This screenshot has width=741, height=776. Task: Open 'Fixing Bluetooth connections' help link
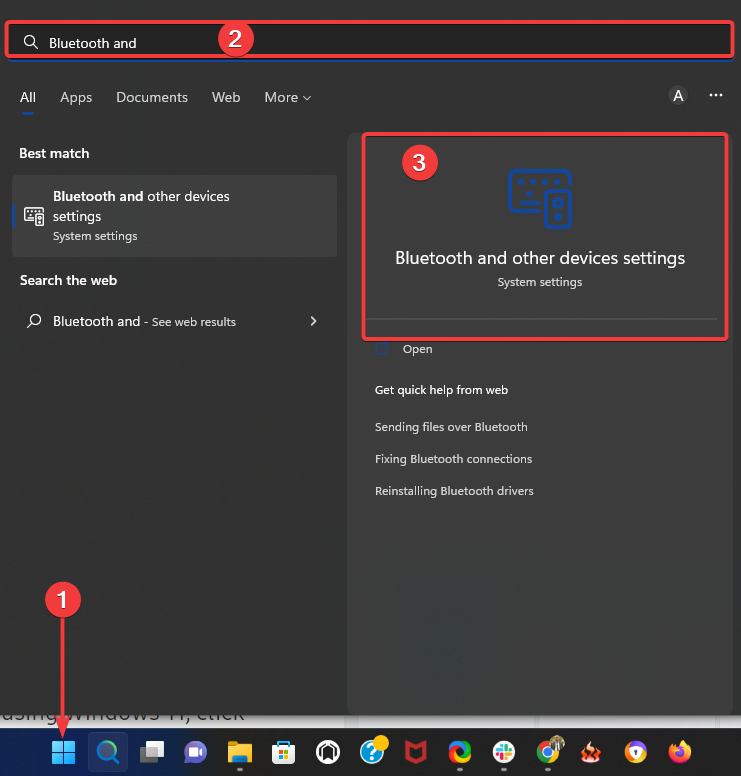point(453,459)
